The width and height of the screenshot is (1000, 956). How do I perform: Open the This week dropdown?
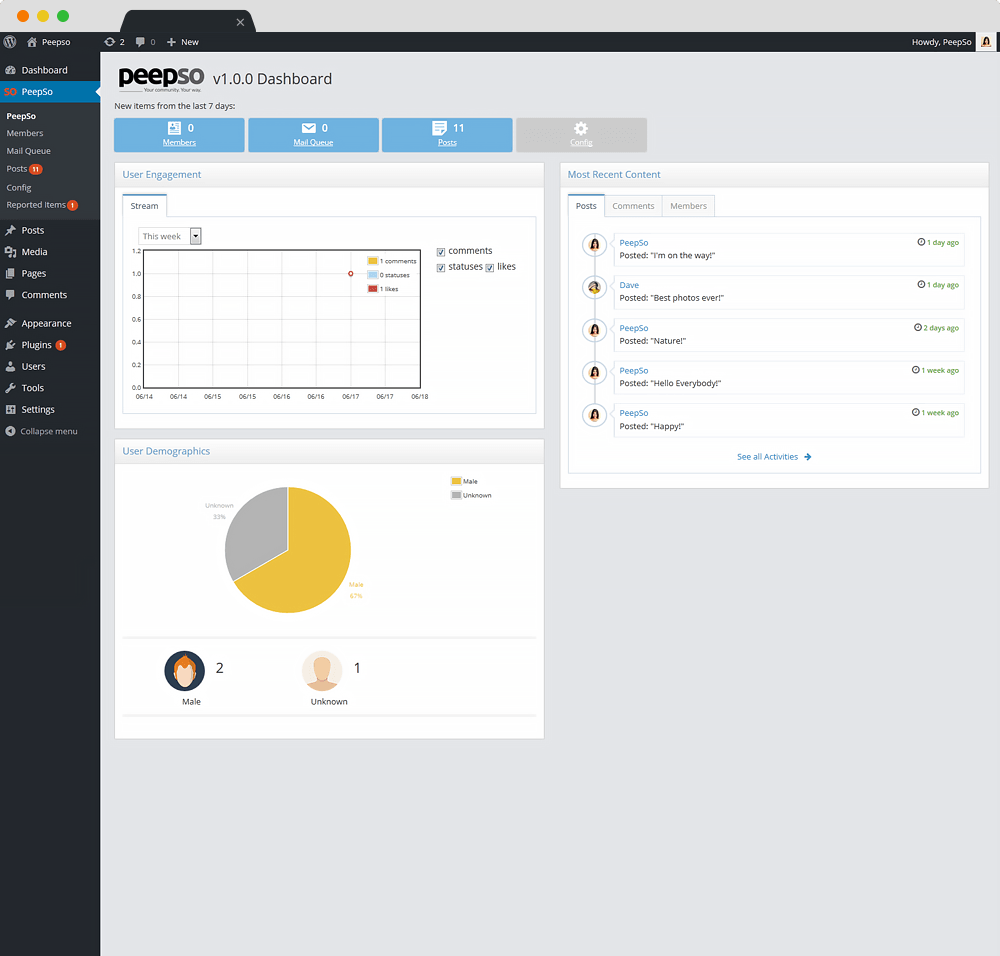tap(170, 236)
